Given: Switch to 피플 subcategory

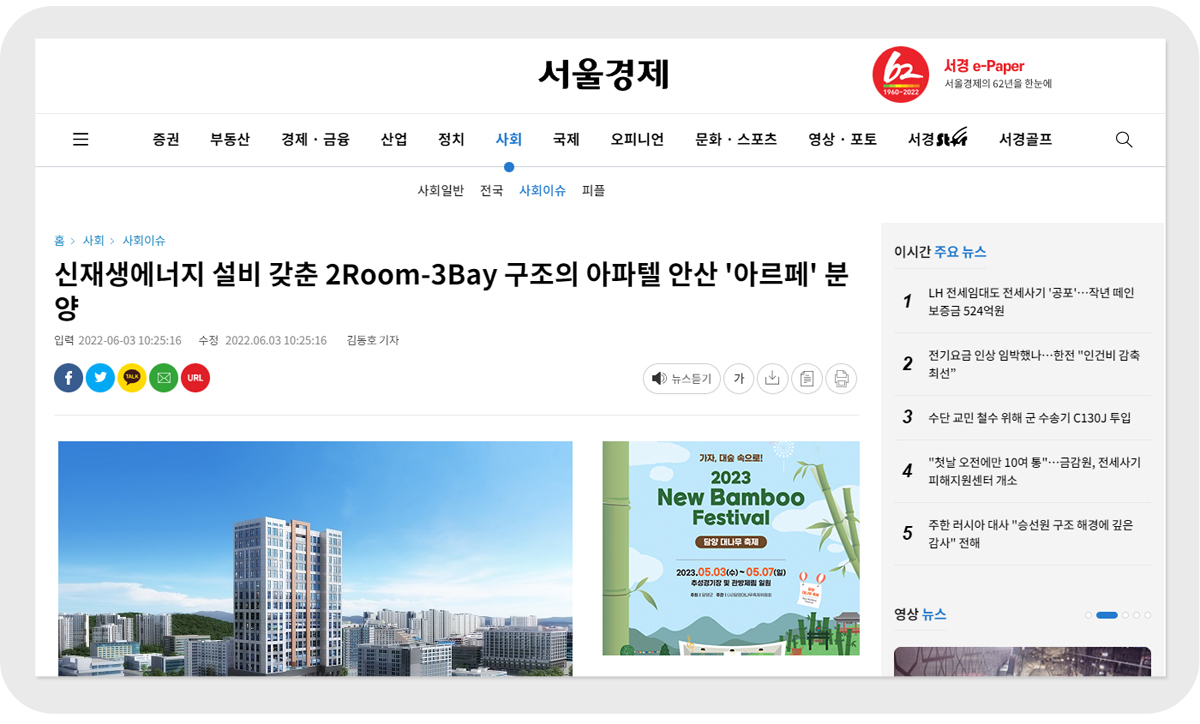Looking at the screenshot, I should 594,190.
